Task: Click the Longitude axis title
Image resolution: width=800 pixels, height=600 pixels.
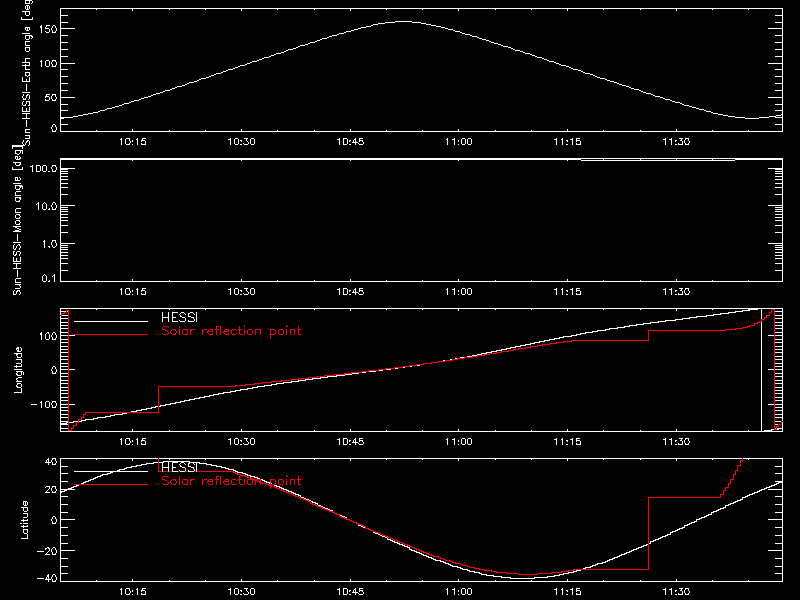Action: tap(18, 370)
